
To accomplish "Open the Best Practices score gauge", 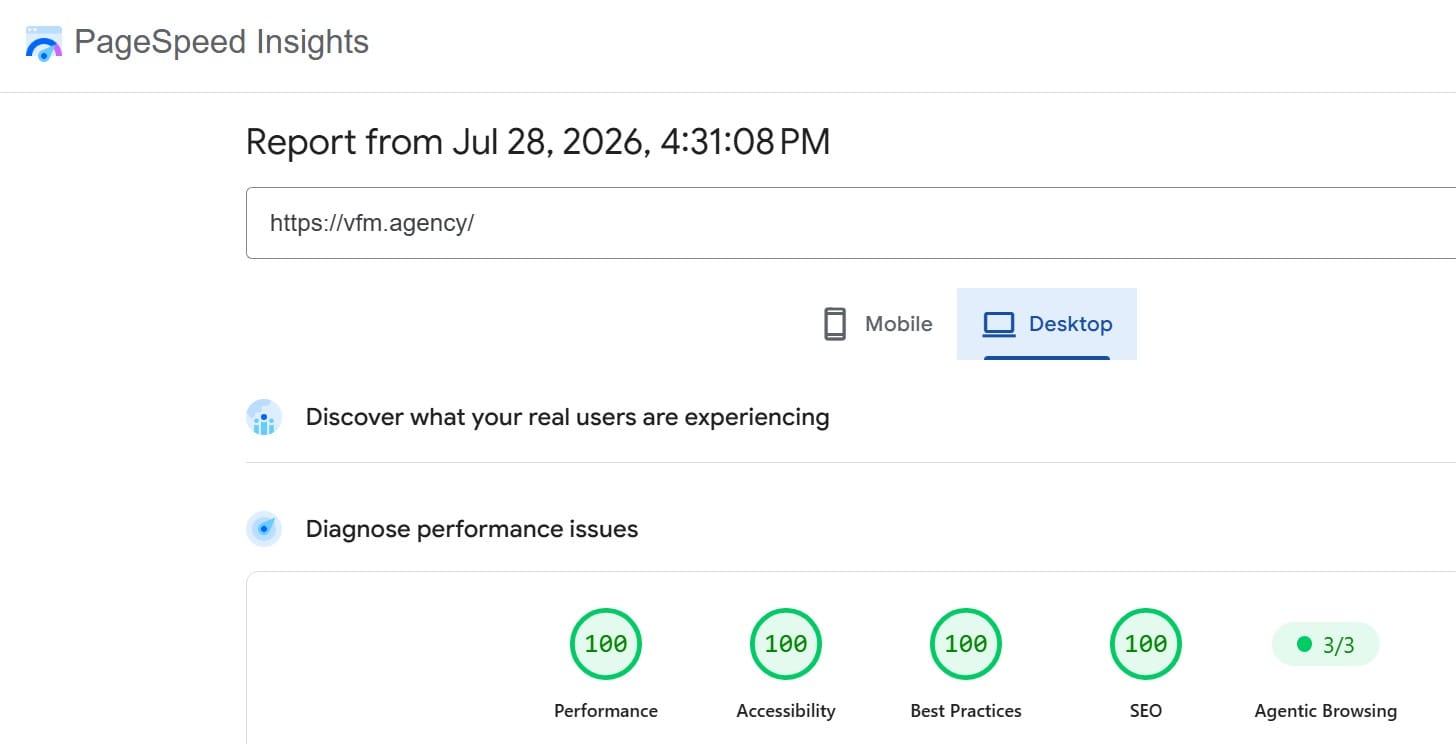I will (966, 644).
